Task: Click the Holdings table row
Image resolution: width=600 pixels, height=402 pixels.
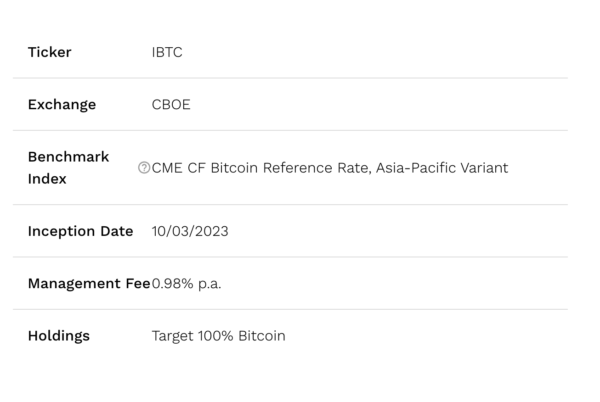Action: click(x=290, y=336)
